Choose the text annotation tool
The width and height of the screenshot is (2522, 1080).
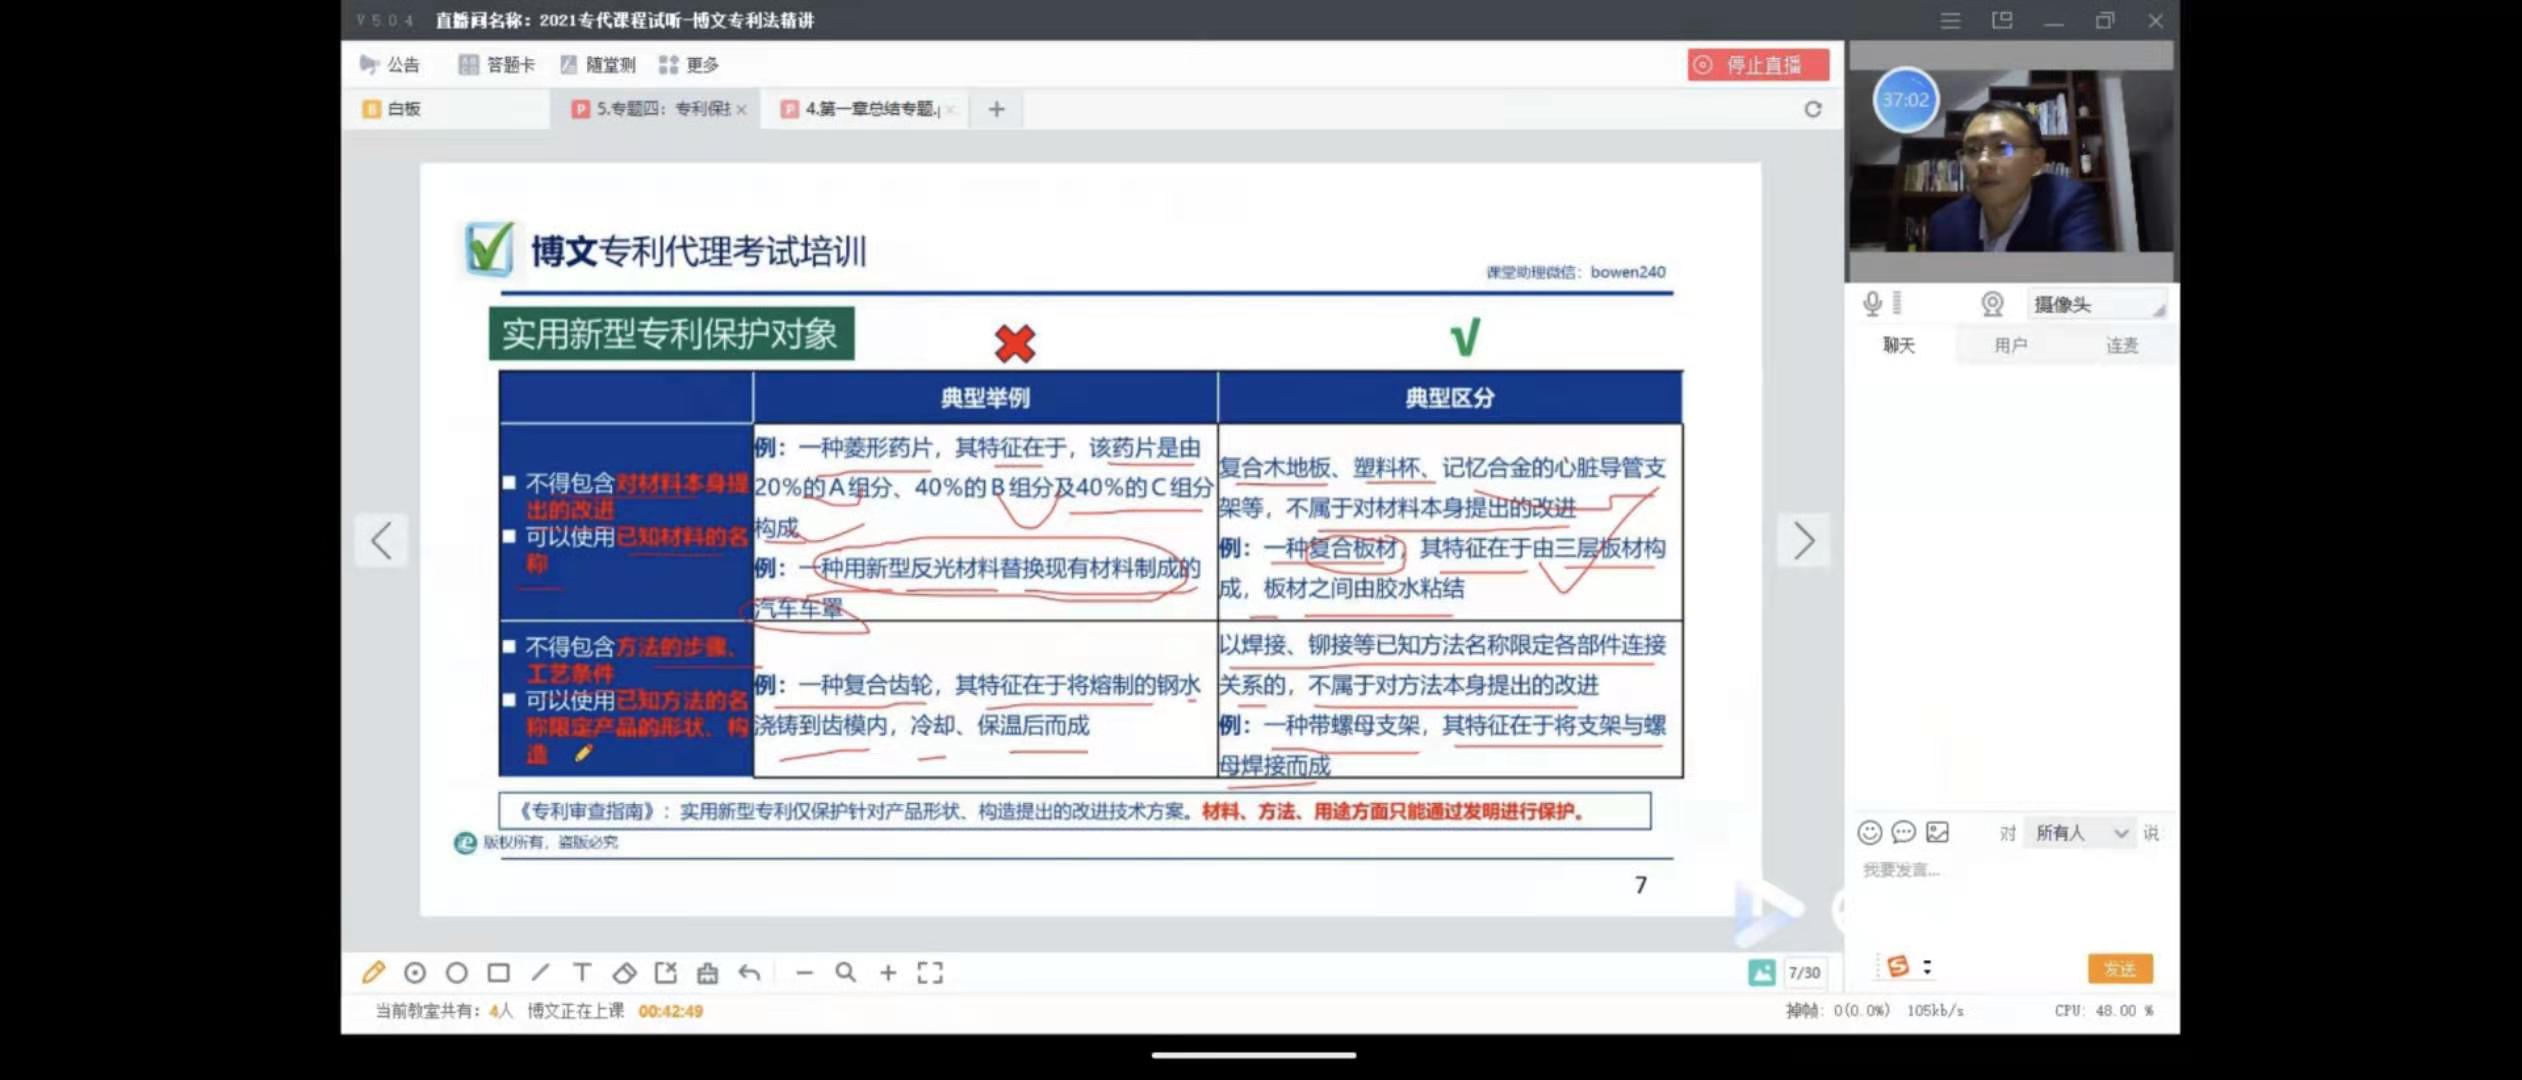(582, 972)
